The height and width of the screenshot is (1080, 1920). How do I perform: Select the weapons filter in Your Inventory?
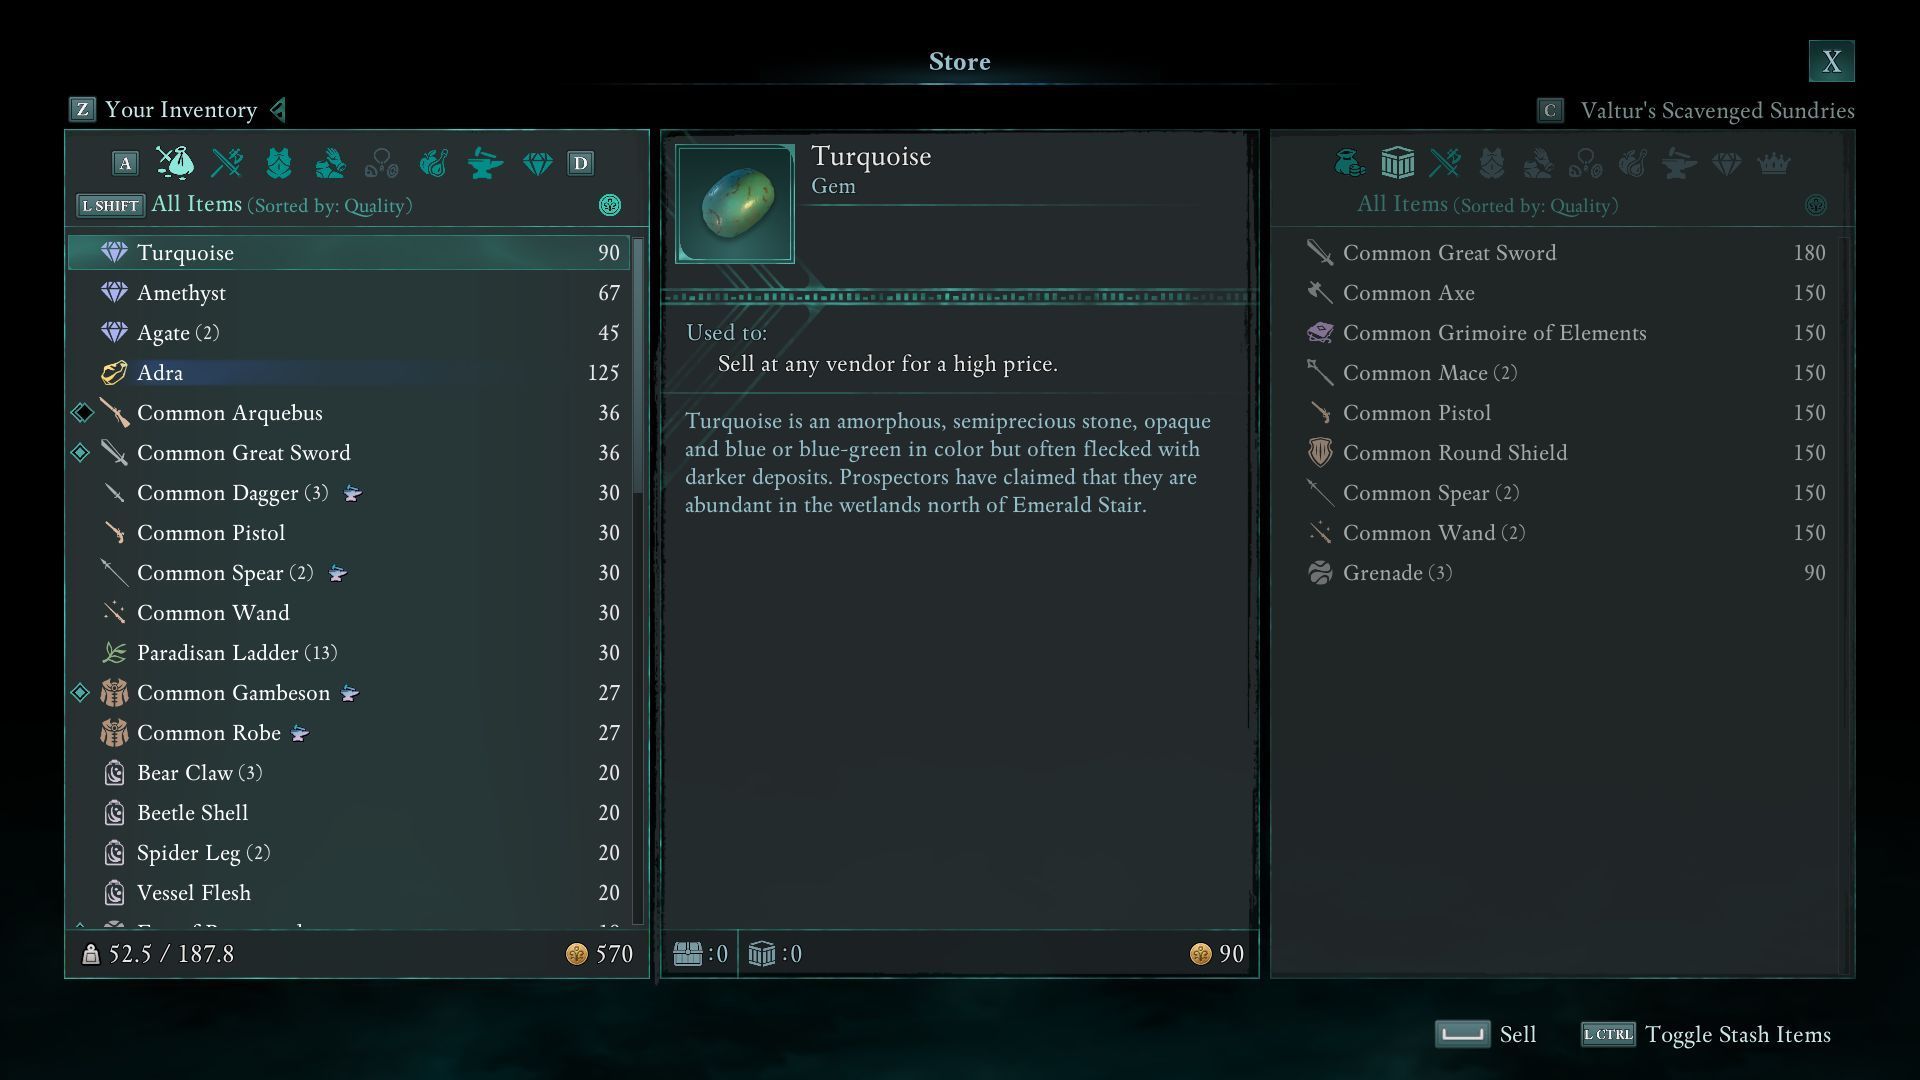[227, 163]
